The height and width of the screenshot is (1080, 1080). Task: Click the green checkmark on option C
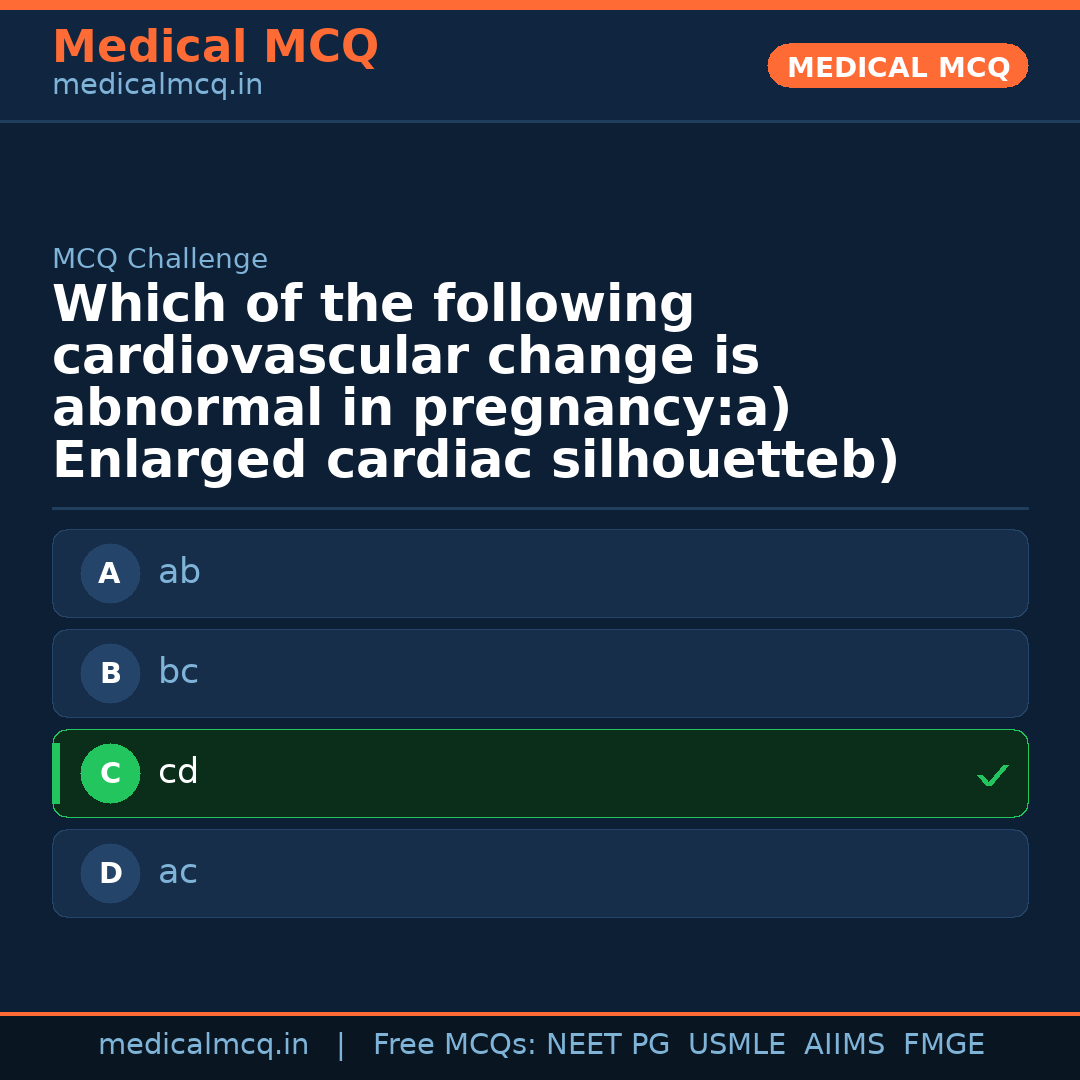pyautogui.click(x=993, y=774)
